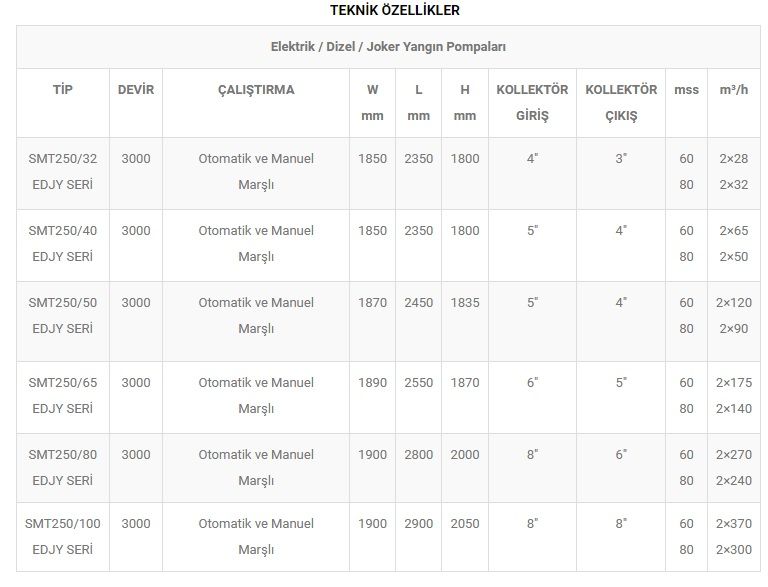The height and width of the screenshot is (587, 768).
Task: Select the SMT250/50 type cell
Action: [61, 315]
